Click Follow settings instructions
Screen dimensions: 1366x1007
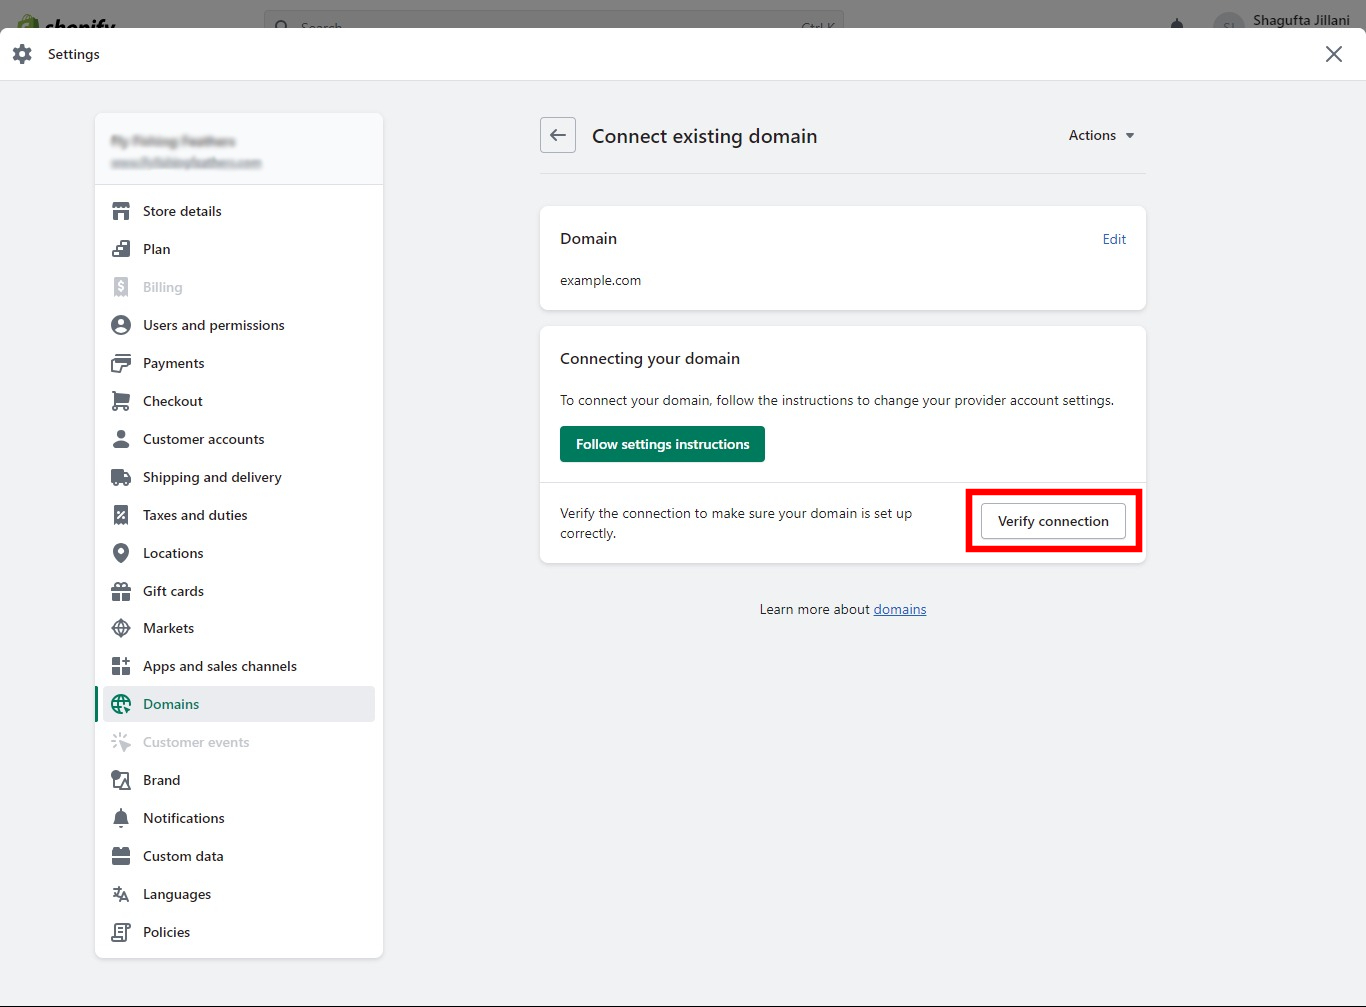pyautogui.click(x=662, y=444)
